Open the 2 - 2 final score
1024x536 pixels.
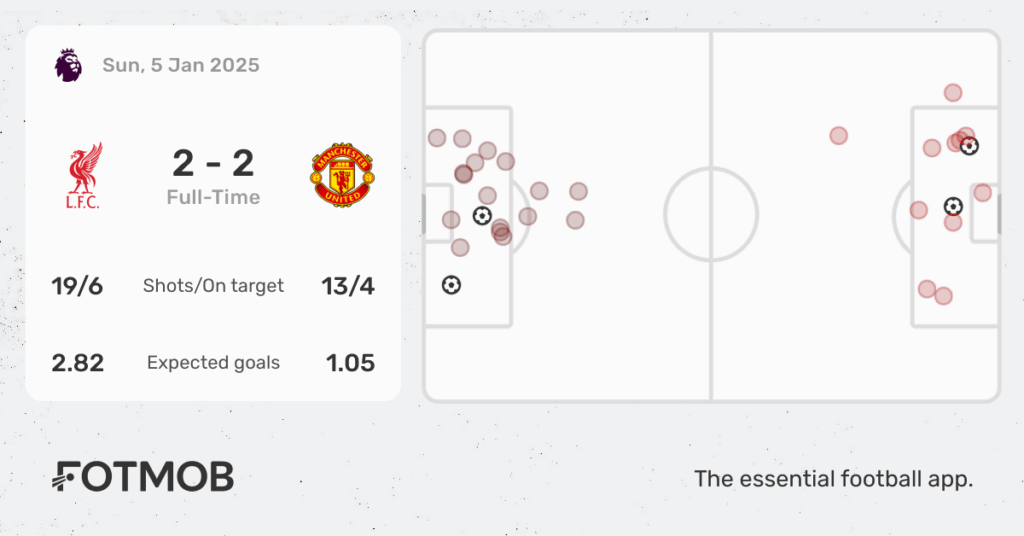point(213,162)
